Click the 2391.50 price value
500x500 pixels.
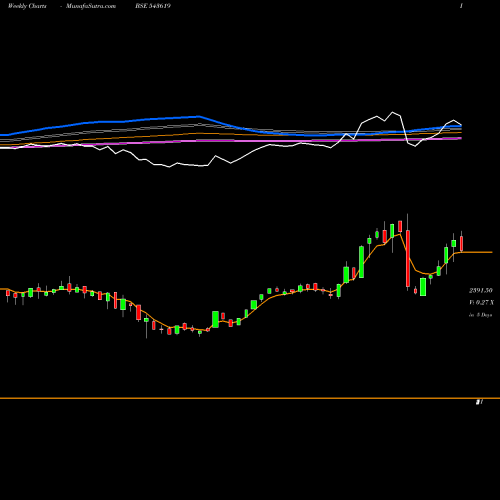click(480, 291)
